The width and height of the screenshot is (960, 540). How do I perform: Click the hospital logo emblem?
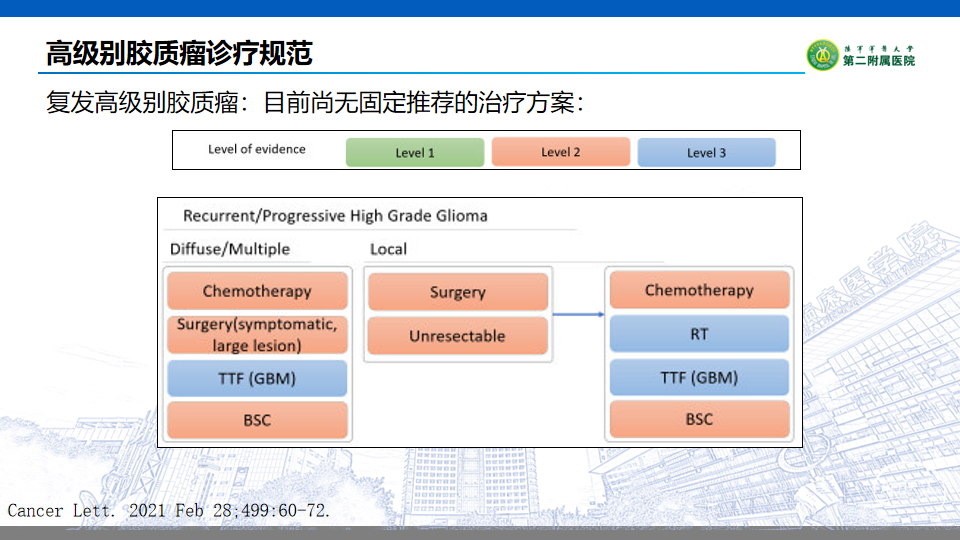(822, 55)
